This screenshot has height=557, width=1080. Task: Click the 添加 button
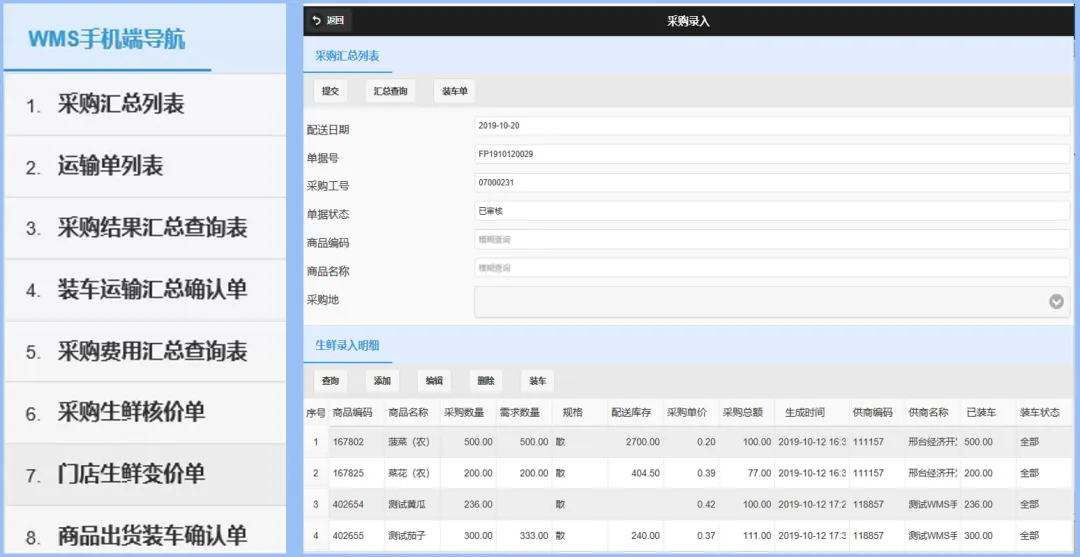(382, 381)
